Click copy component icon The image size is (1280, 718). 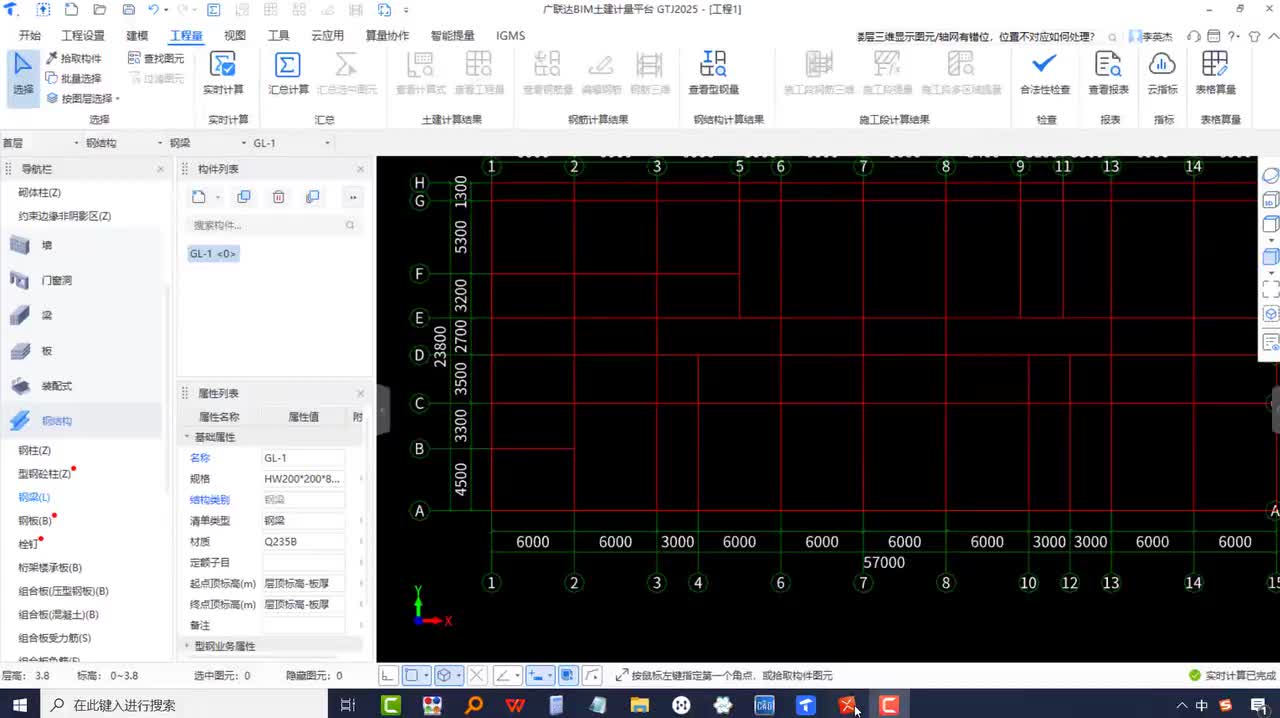pyautogui.click(x=244, y=197)
